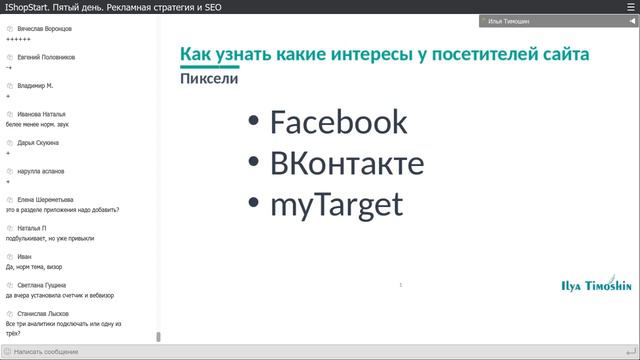Screen dimensions: 640x360
Task: Click the chat list scrollbar thumb
Action: pos(158,337)
